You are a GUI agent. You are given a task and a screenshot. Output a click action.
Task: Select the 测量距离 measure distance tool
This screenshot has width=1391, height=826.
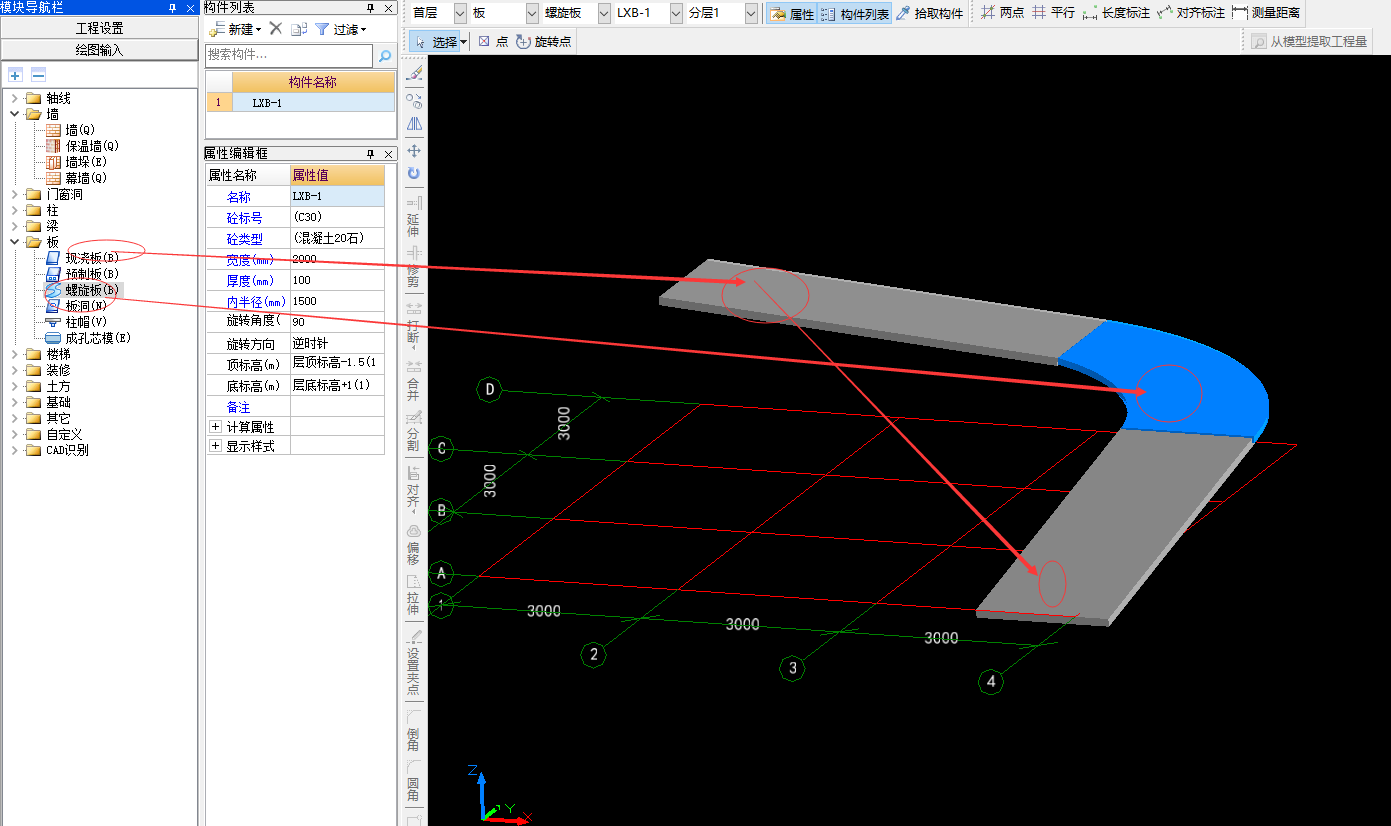1266,13
